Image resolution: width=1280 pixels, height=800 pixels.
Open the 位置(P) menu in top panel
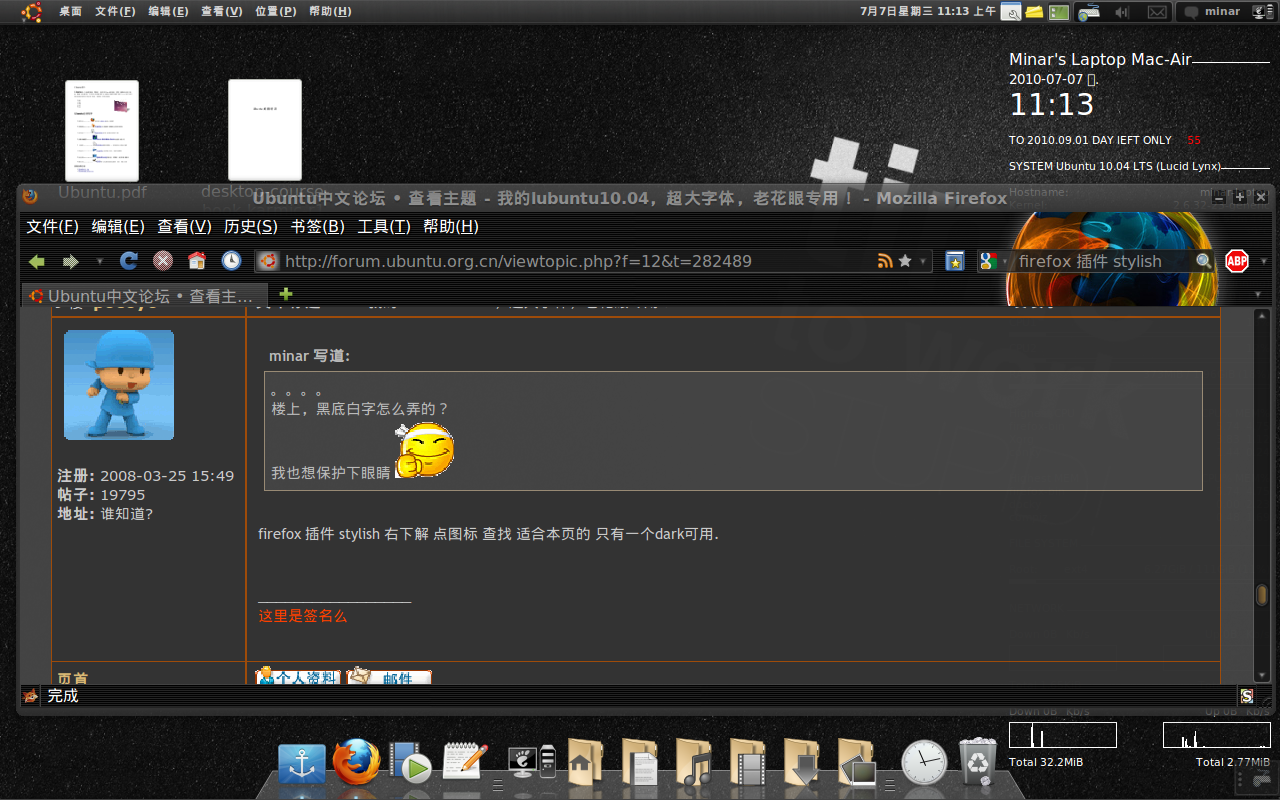tap(275, 12)
